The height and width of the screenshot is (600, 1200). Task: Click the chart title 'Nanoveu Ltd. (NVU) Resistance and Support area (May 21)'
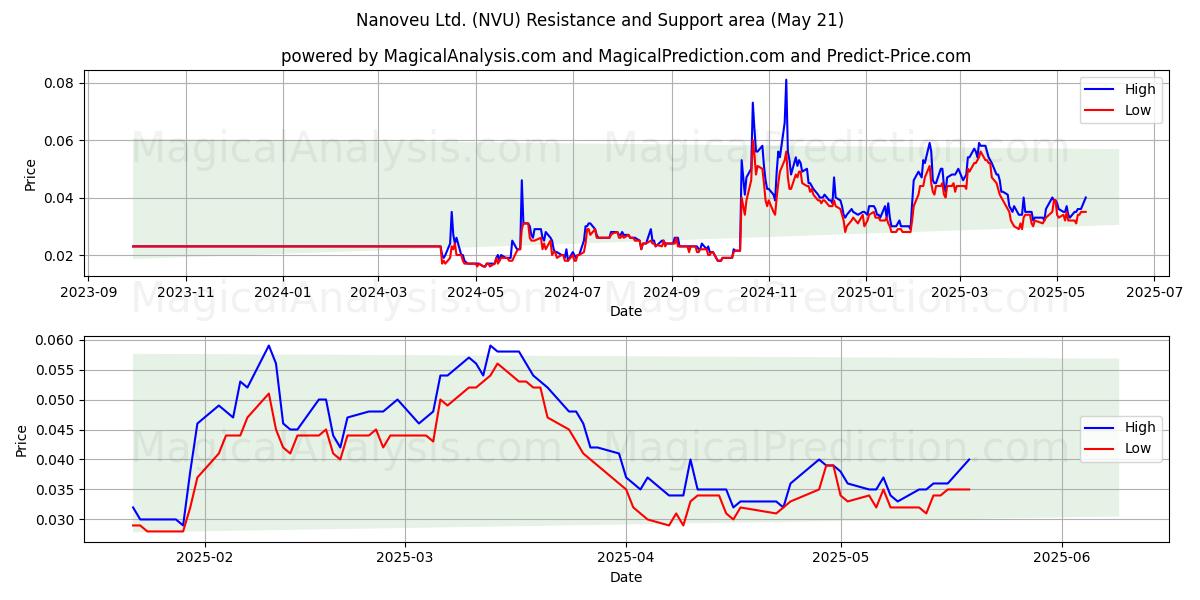coord(600,20)
